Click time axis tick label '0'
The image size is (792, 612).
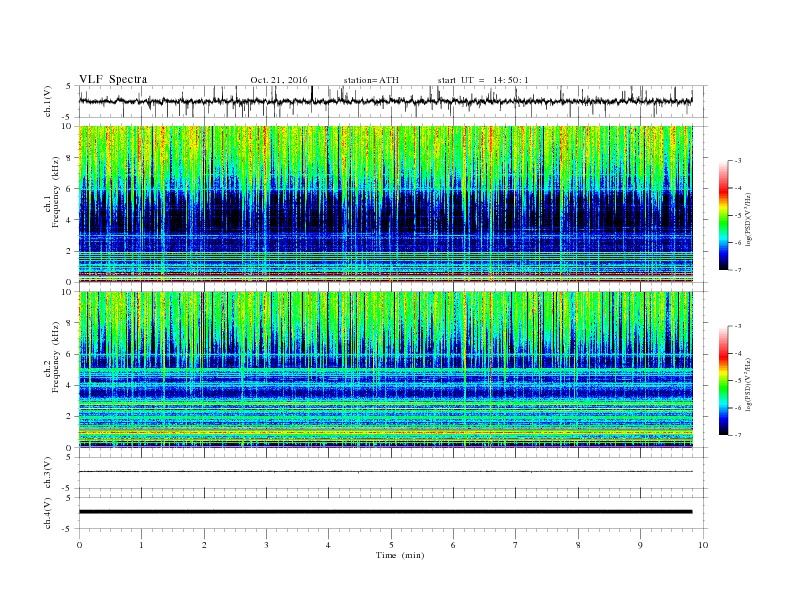point(79,545)
